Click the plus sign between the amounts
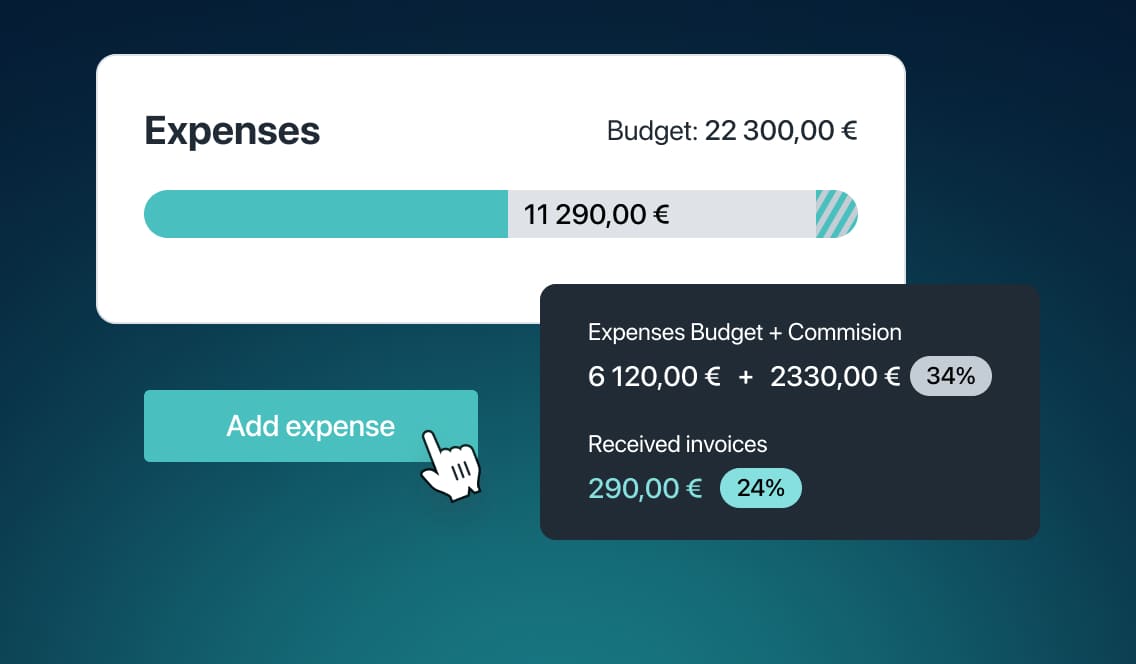The image size is (1136, 664). tap(746, 377)
